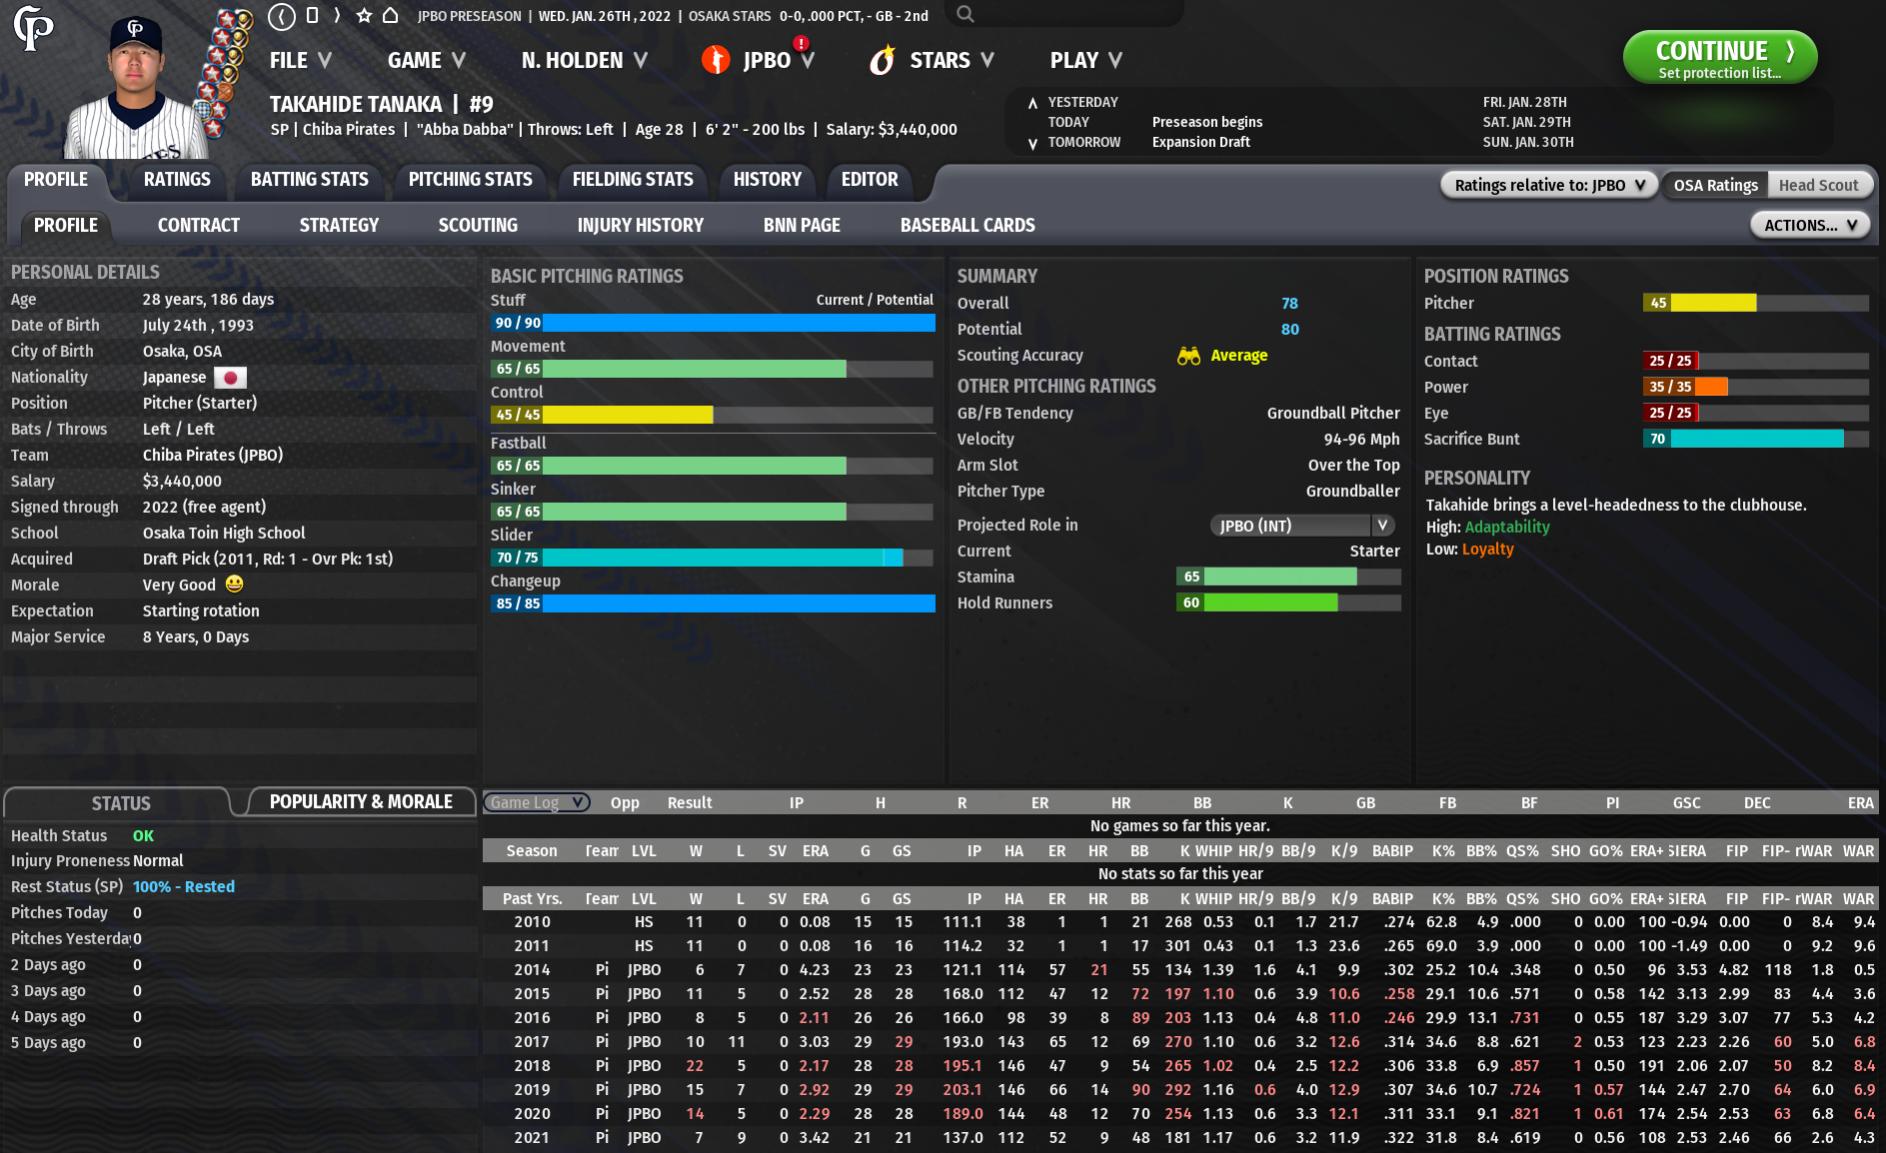Open the HISTORY tab
1886x1153 pixels.
click(x=767, y=180)
